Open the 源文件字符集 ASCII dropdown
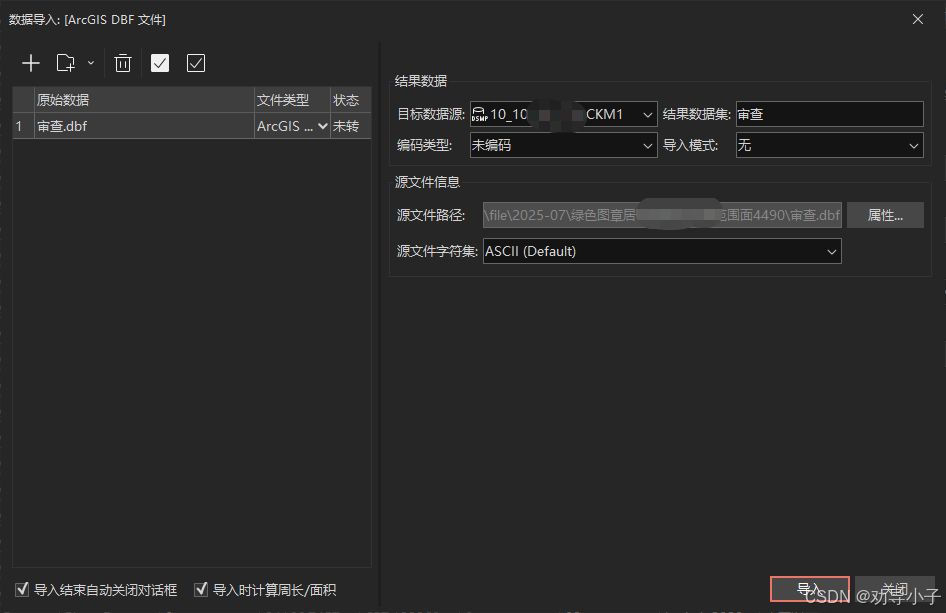 pyautogui.click(x=662, y=251)
